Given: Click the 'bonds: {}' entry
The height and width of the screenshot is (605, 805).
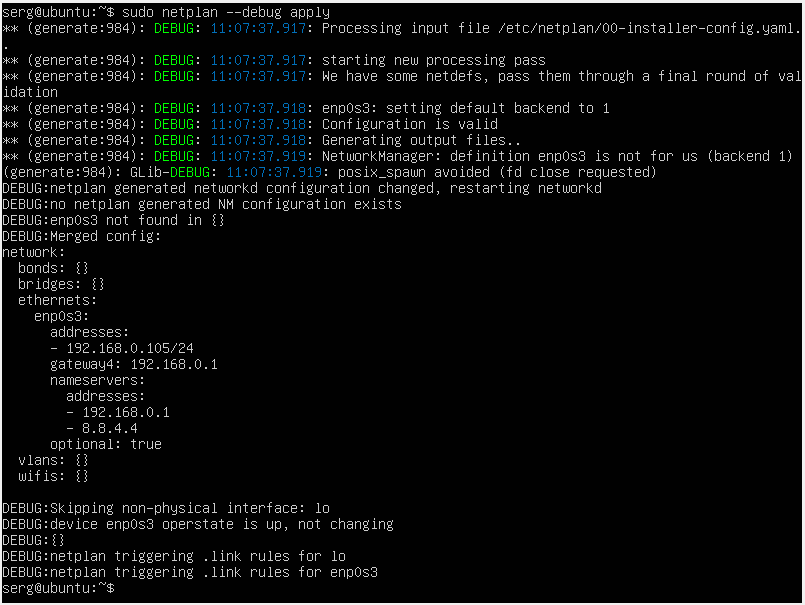Looking at the screenshot, I should 53,268.
